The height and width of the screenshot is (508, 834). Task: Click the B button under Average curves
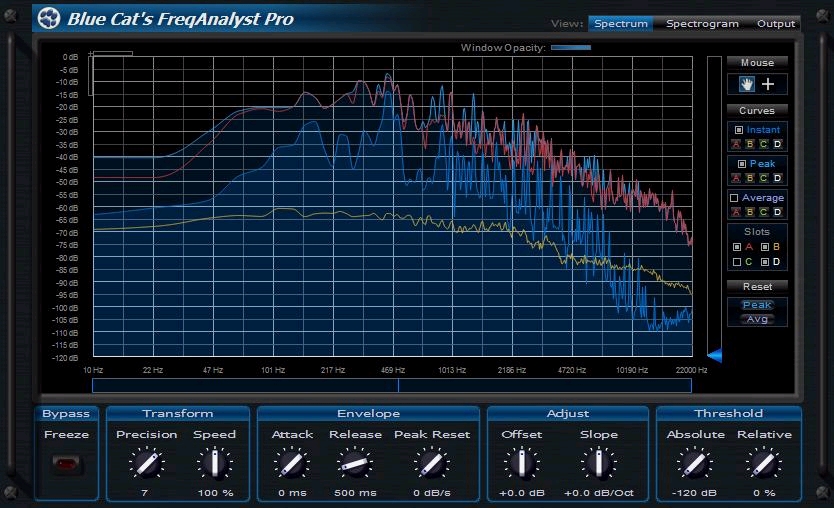[750, 212]
